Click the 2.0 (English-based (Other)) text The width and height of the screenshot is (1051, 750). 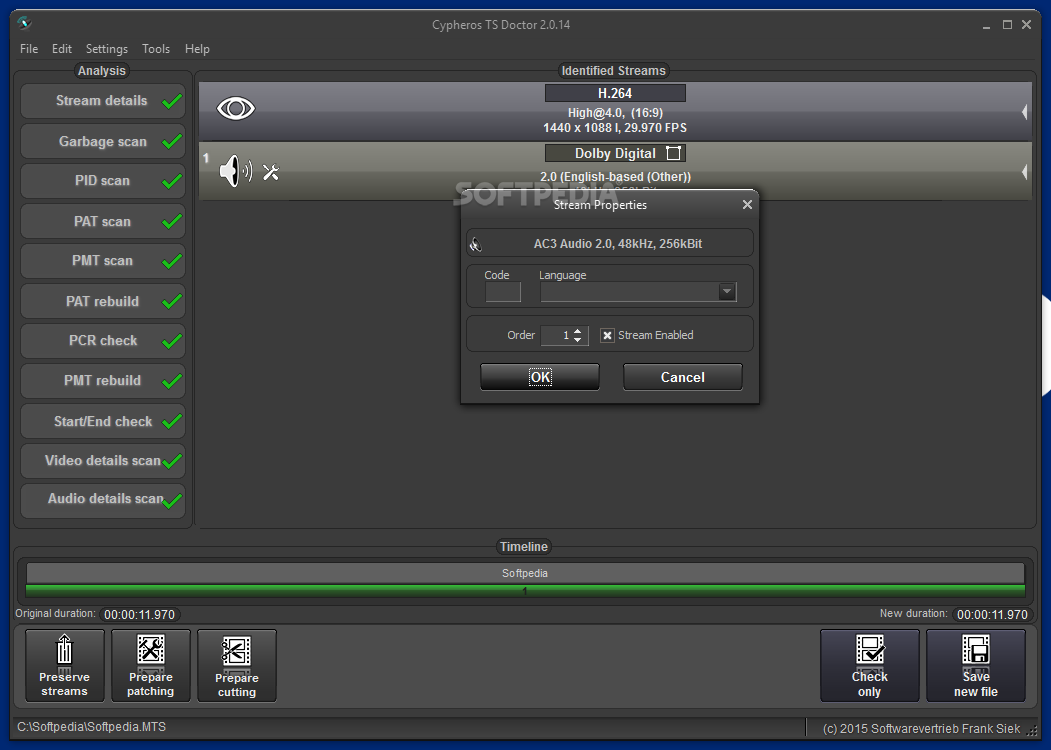coord(615,177)
